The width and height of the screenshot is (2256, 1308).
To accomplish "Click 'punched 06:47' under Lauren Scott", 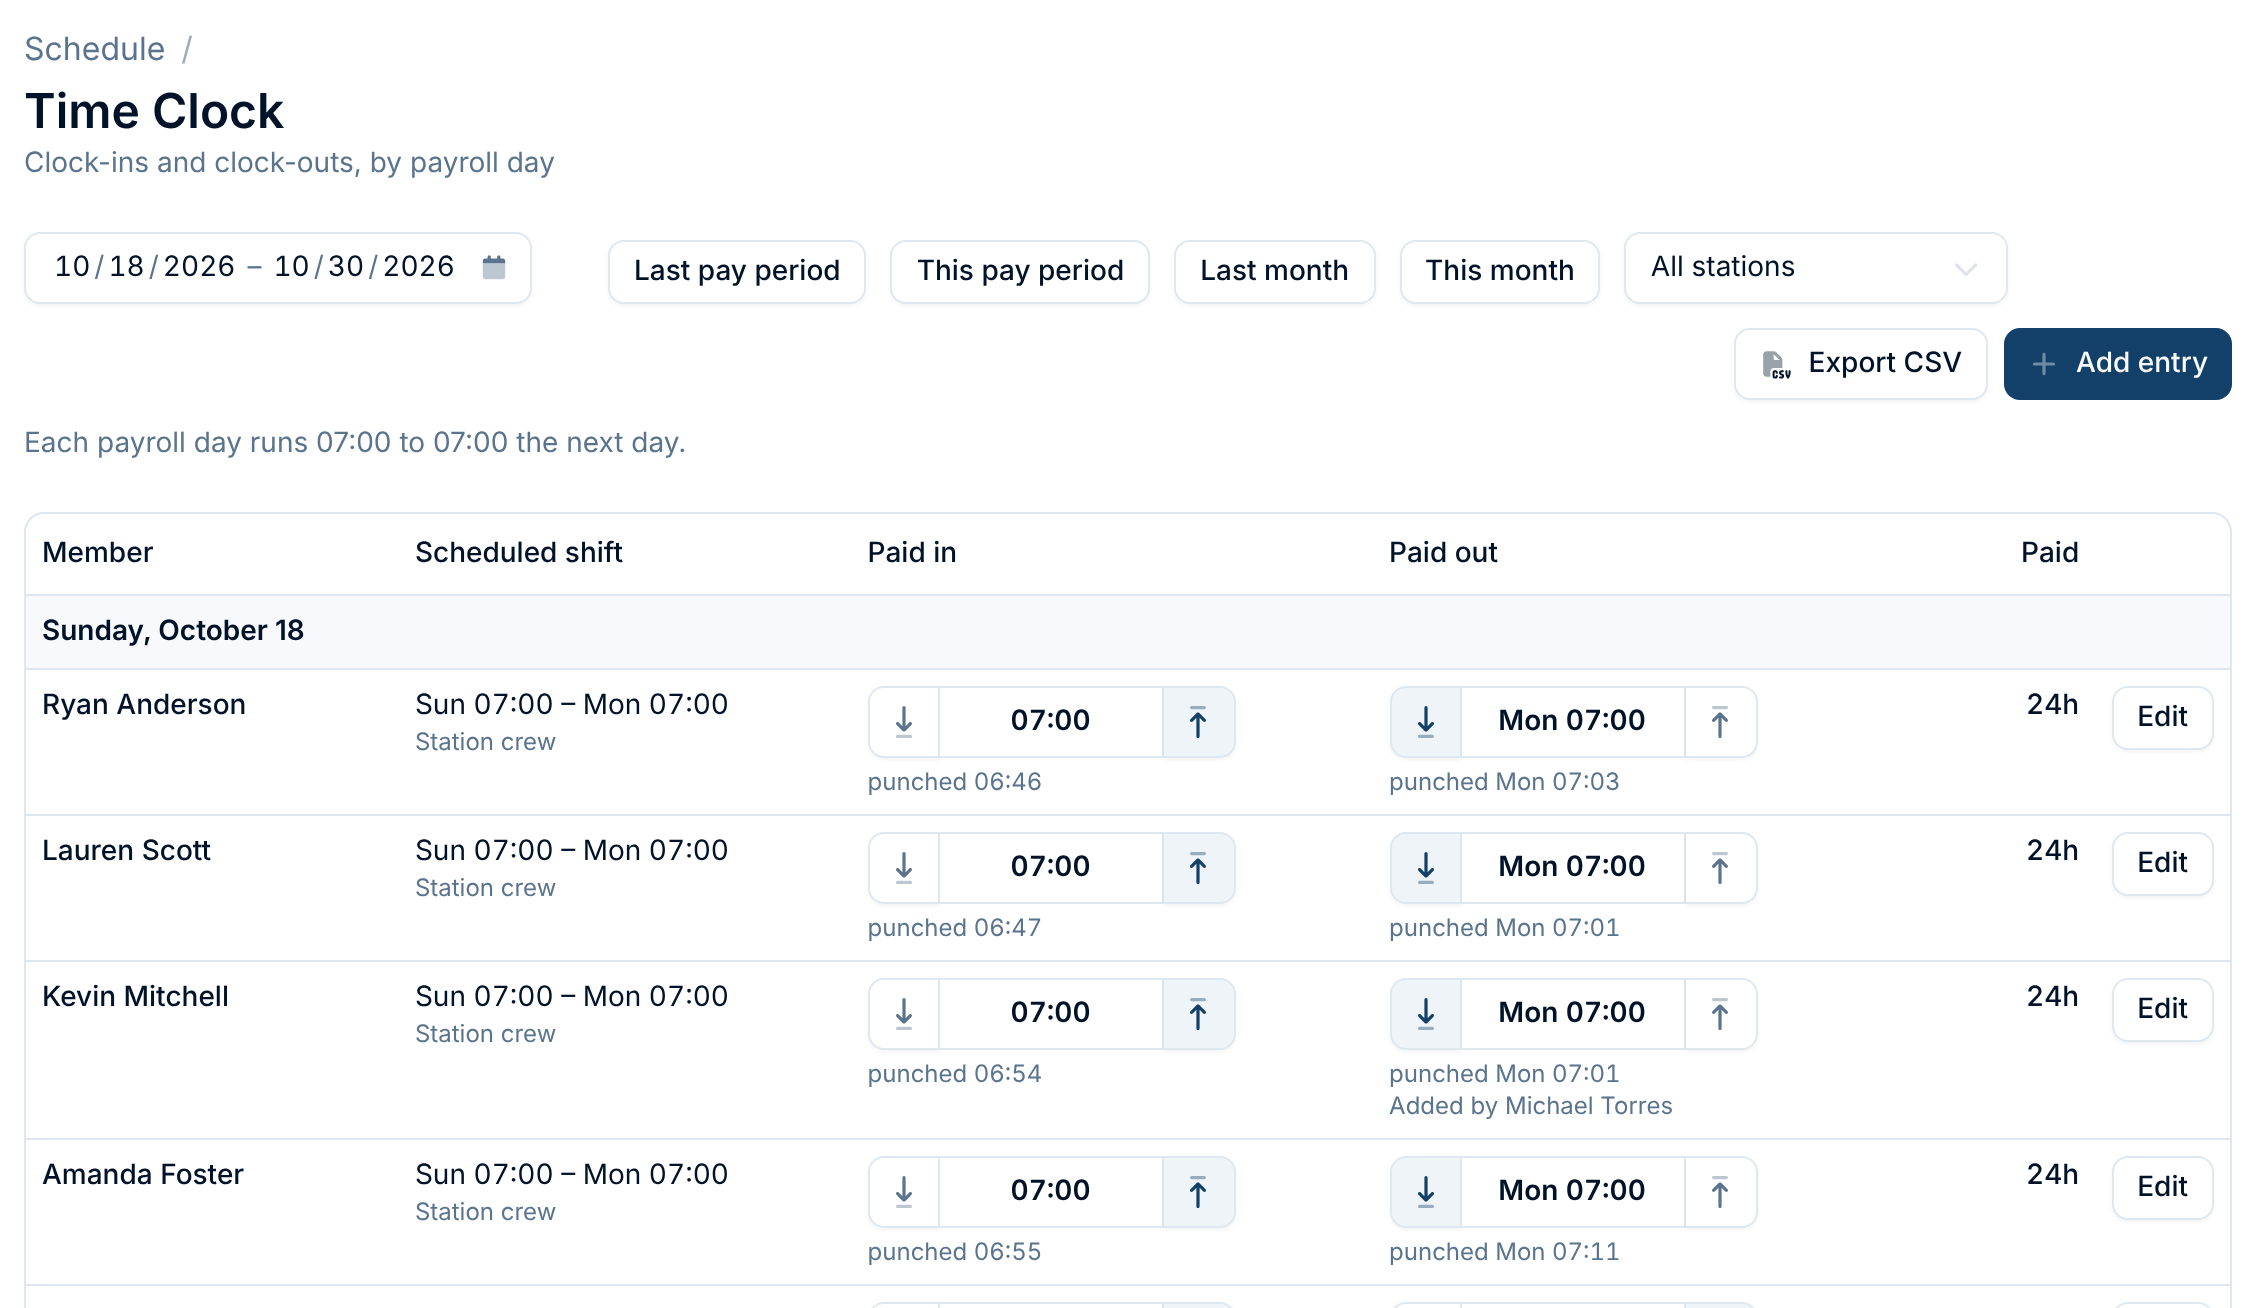I will click(955, 928).
